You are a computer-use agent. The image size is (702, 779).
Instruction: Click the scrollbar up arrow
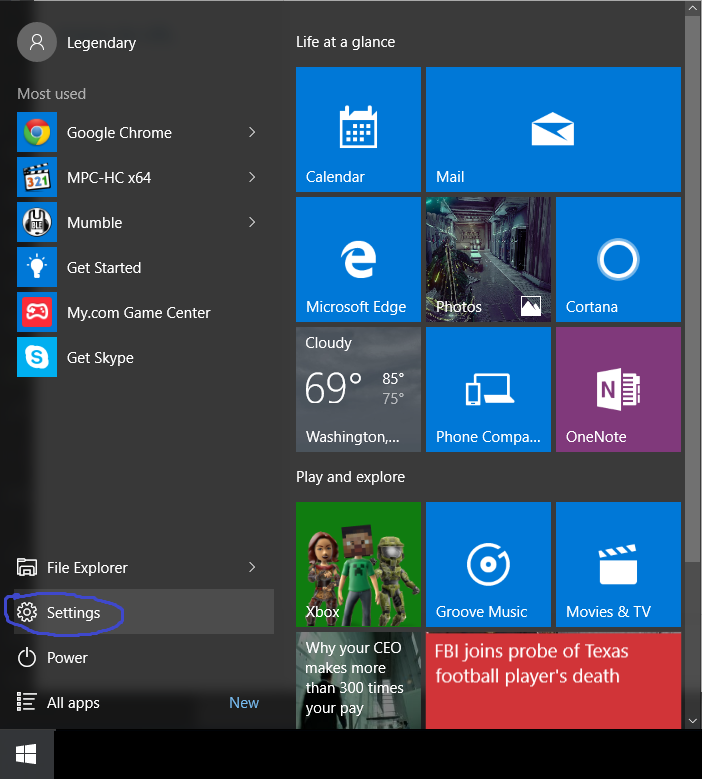coord(693,8)
